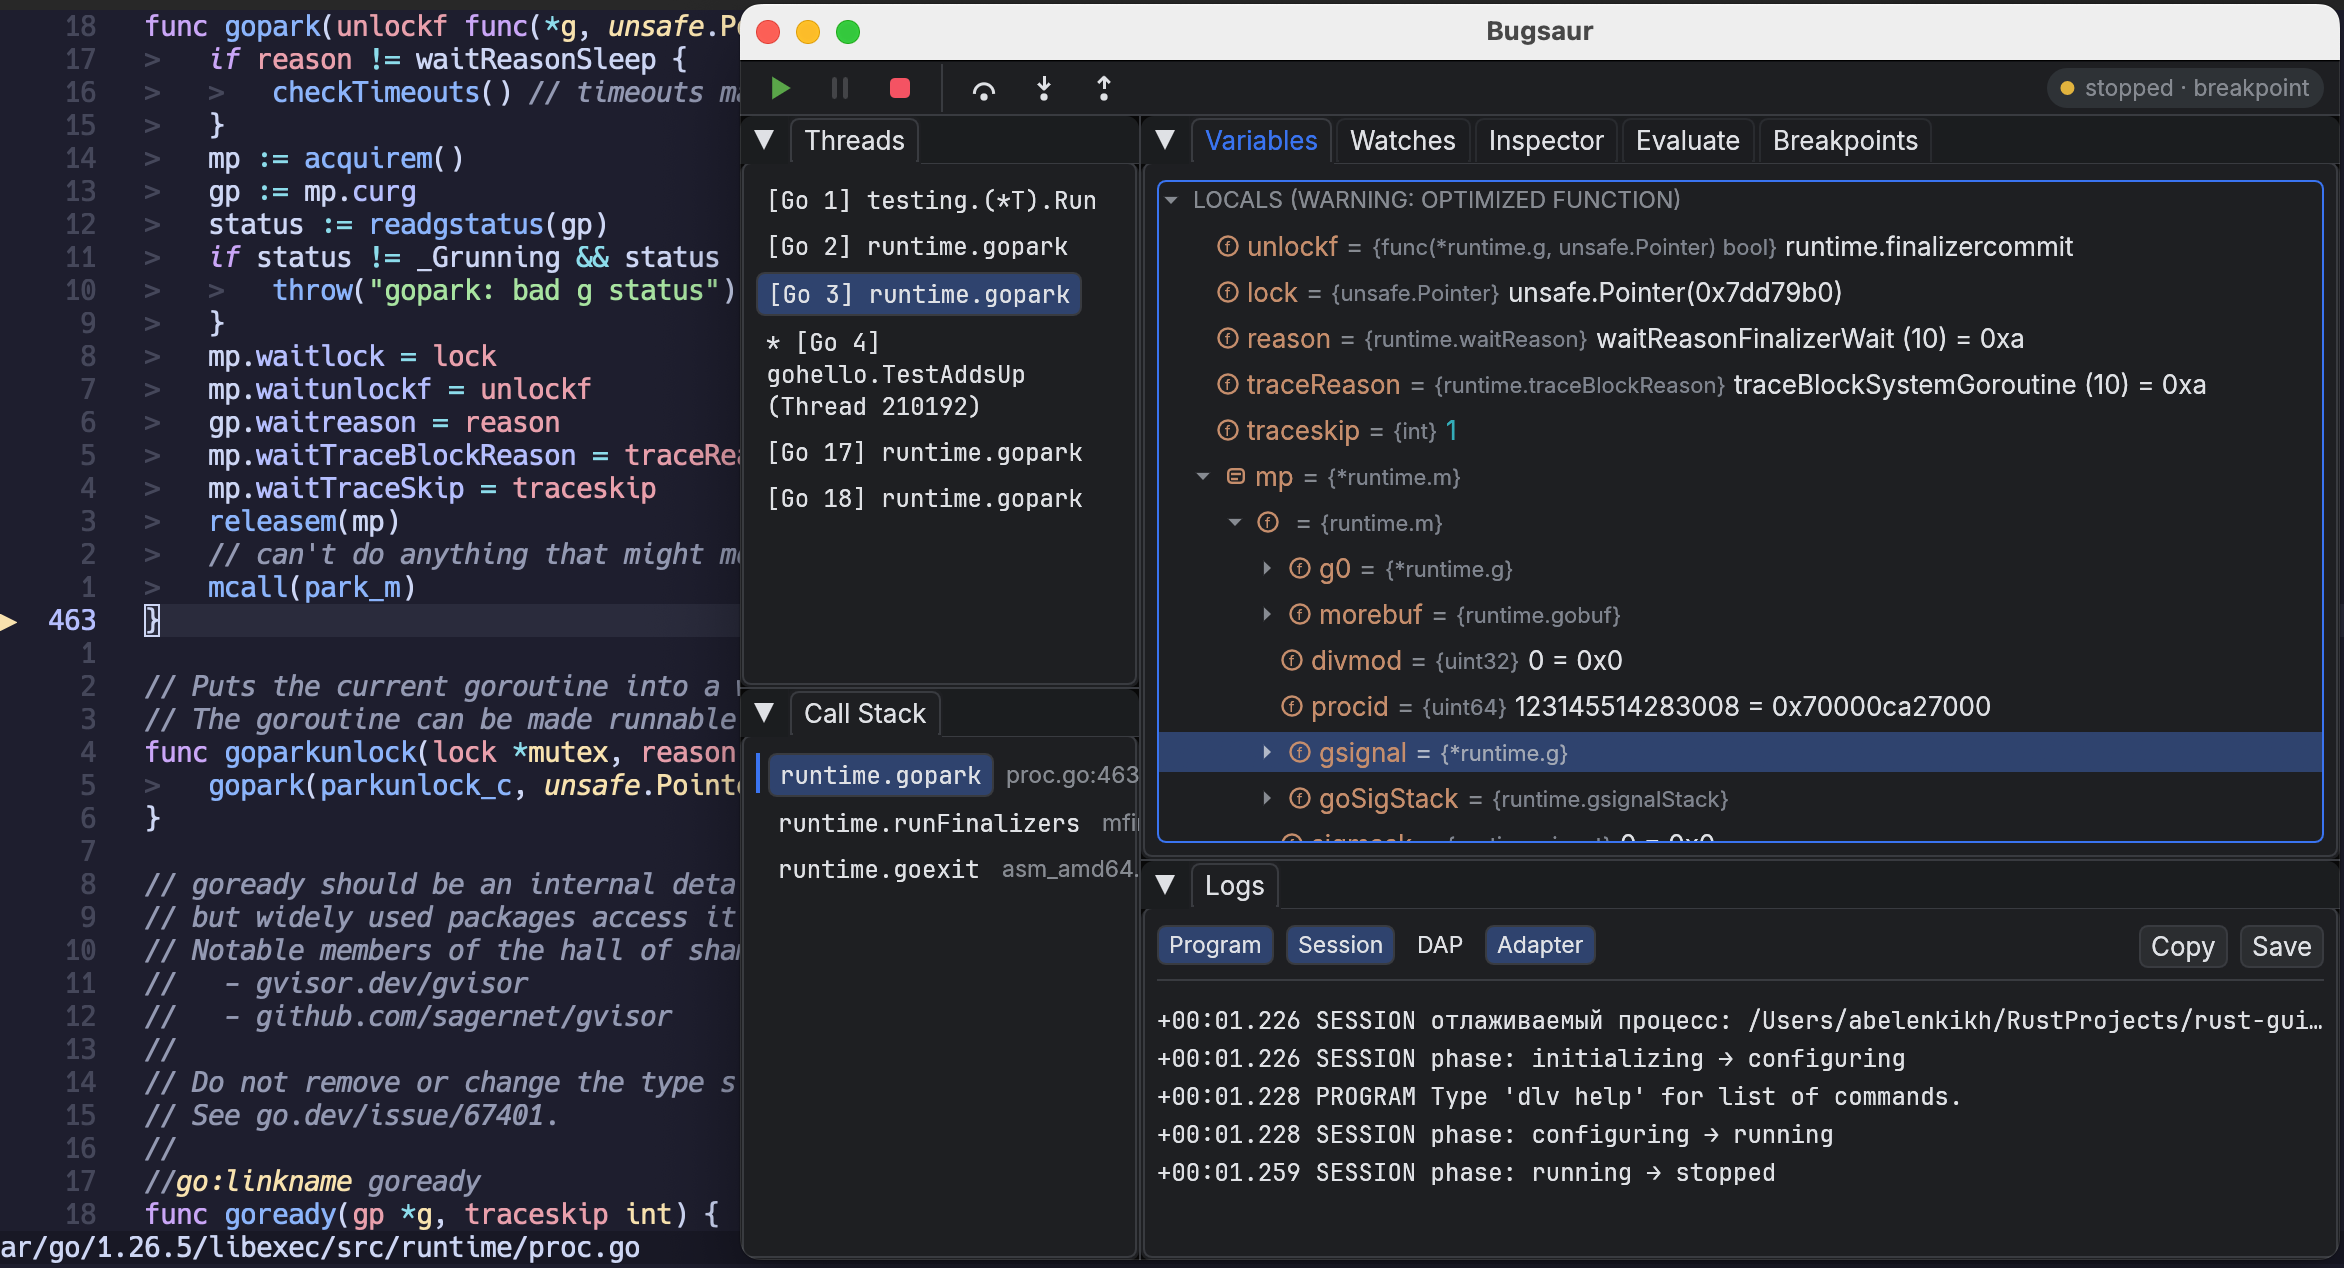Select the Logs tab header

coord(1234,886)
